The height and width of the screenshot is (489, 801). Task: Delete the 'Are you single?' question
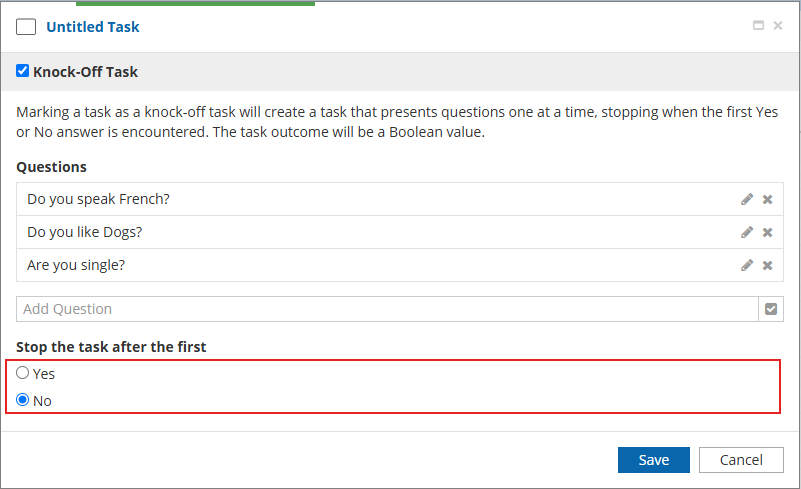tap(768, 265)
